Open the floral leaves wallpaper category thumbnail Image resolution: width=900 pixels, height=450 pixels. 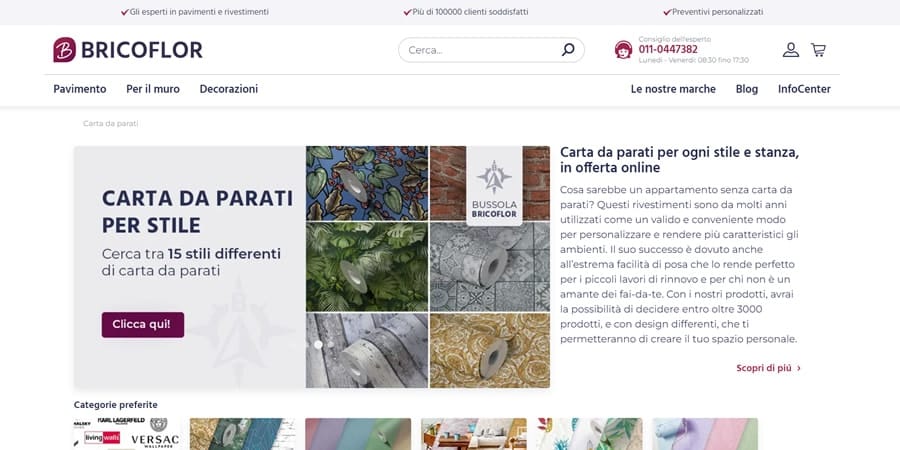589,434
